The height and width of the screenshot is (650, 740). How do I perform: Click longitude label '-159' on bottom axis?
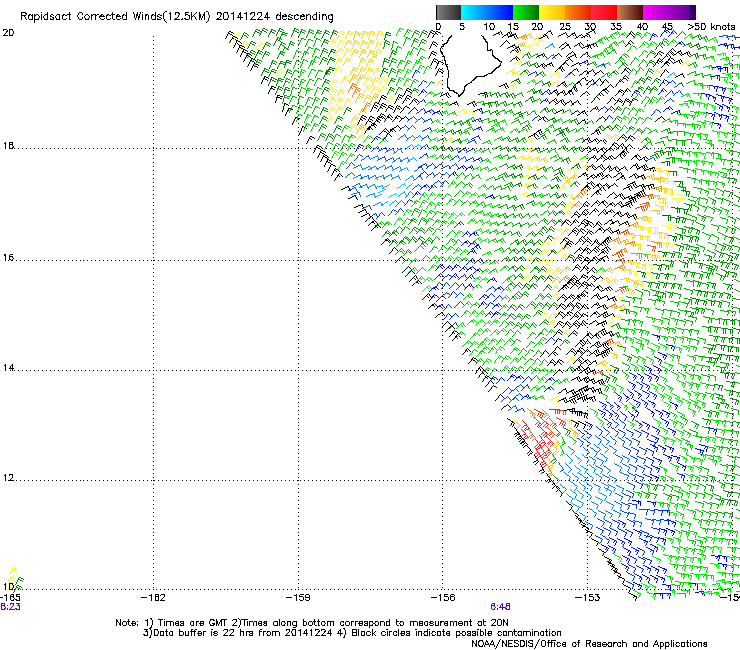click(x=298, y=598)
